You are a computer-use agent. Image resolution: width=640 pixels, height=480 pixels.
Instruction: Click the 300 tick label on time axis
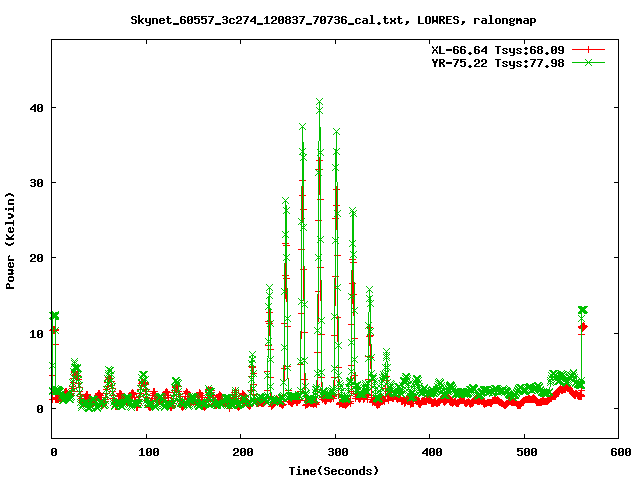pyautogui.click(x=335, y=452)
